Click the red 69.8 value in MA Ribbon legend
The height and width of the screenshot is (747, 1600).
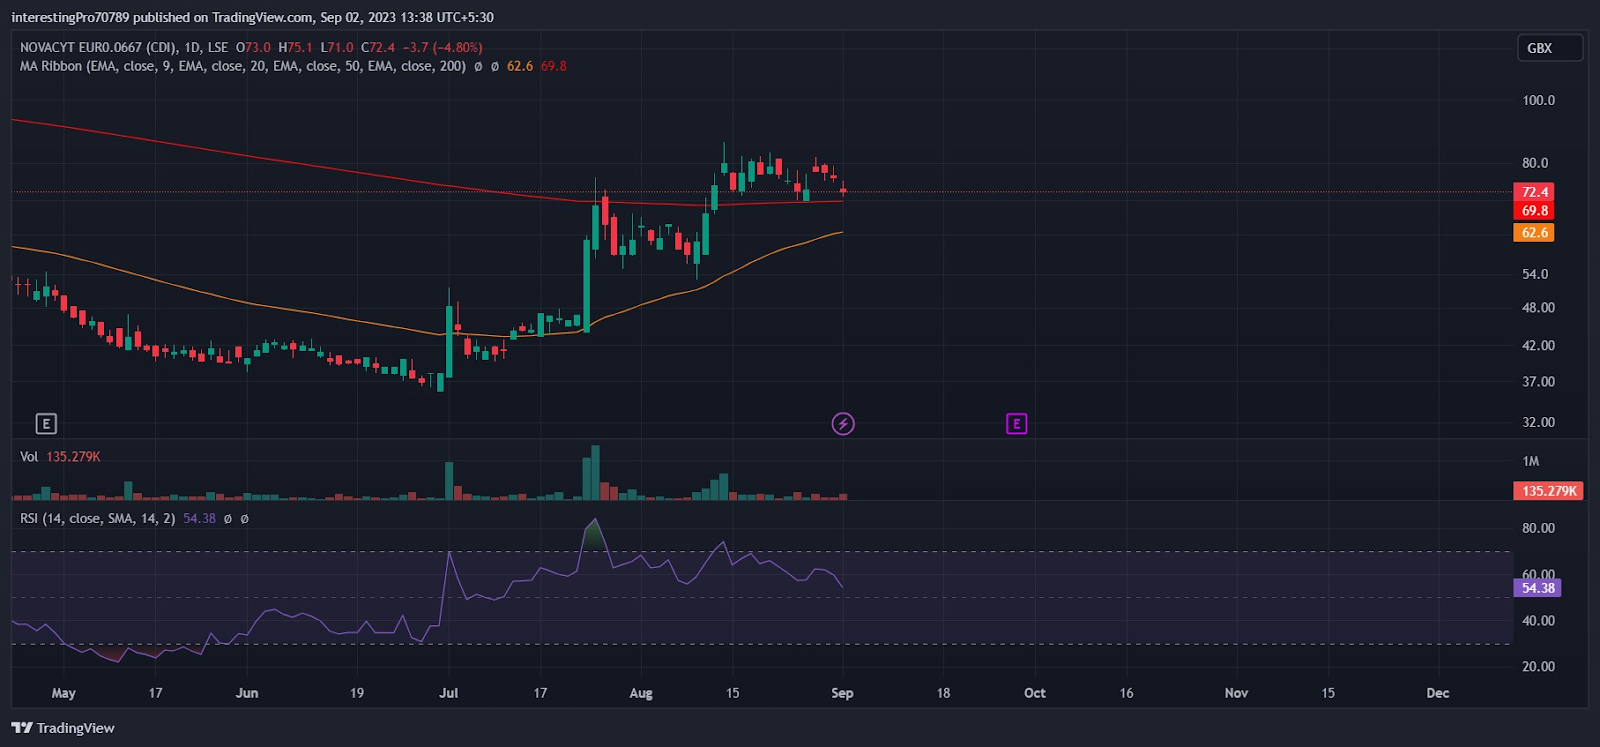(x=554, y=66)
